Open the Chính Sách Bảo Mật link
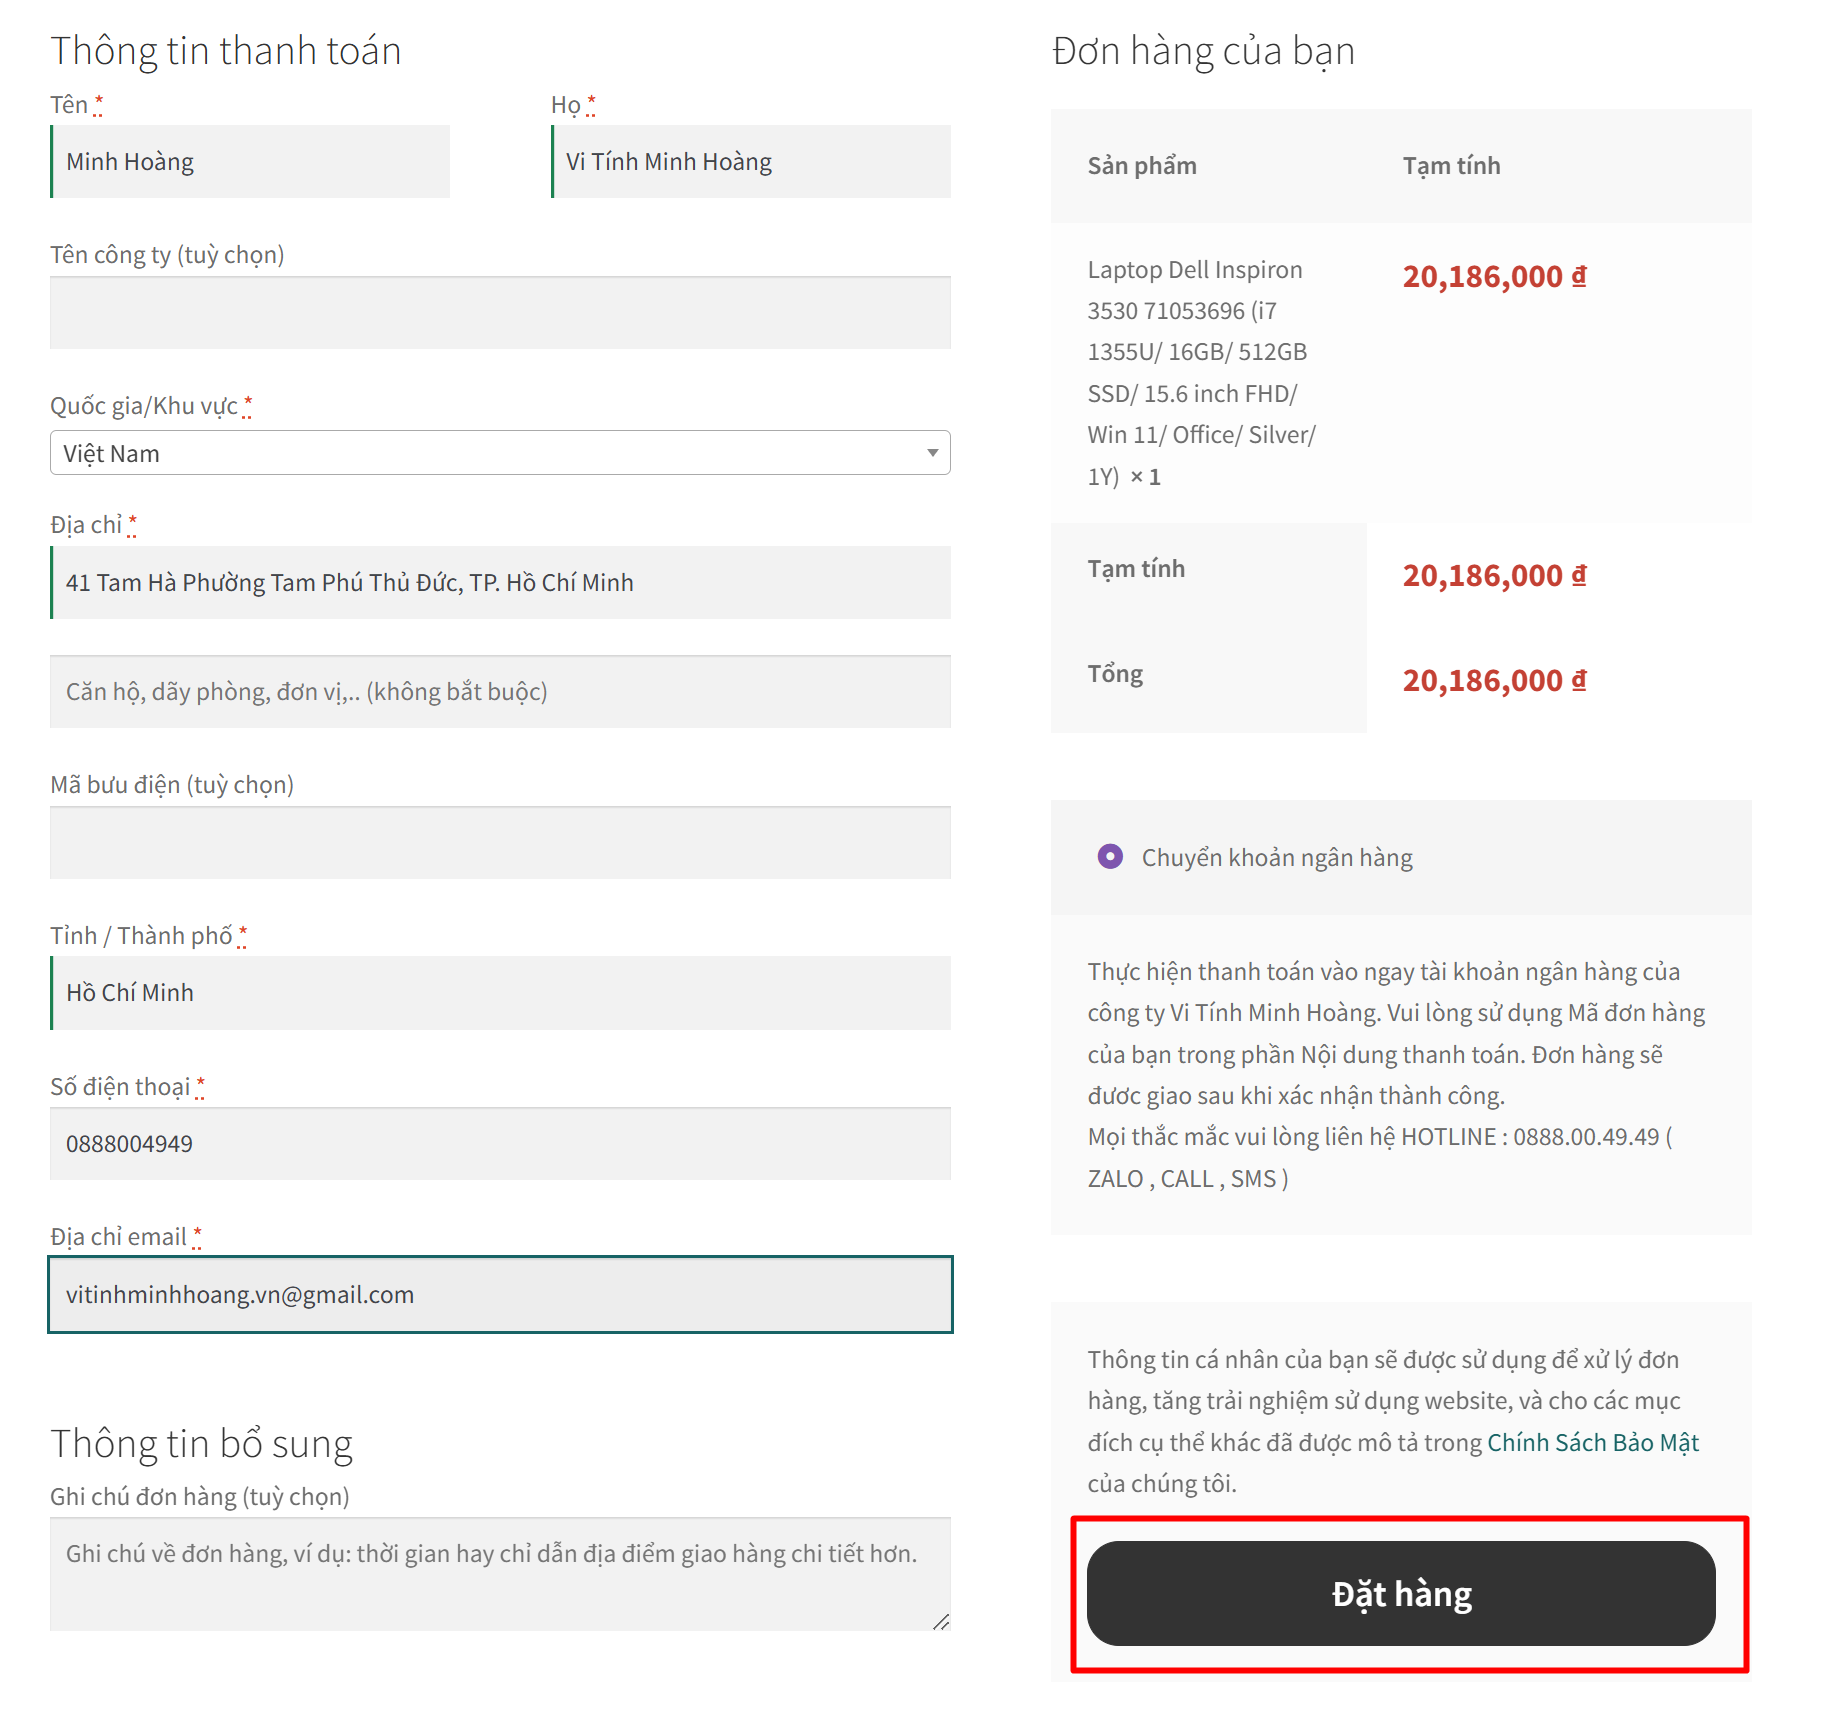Viewport: 1824px width, 1720px height. tap(1593, 1442)
